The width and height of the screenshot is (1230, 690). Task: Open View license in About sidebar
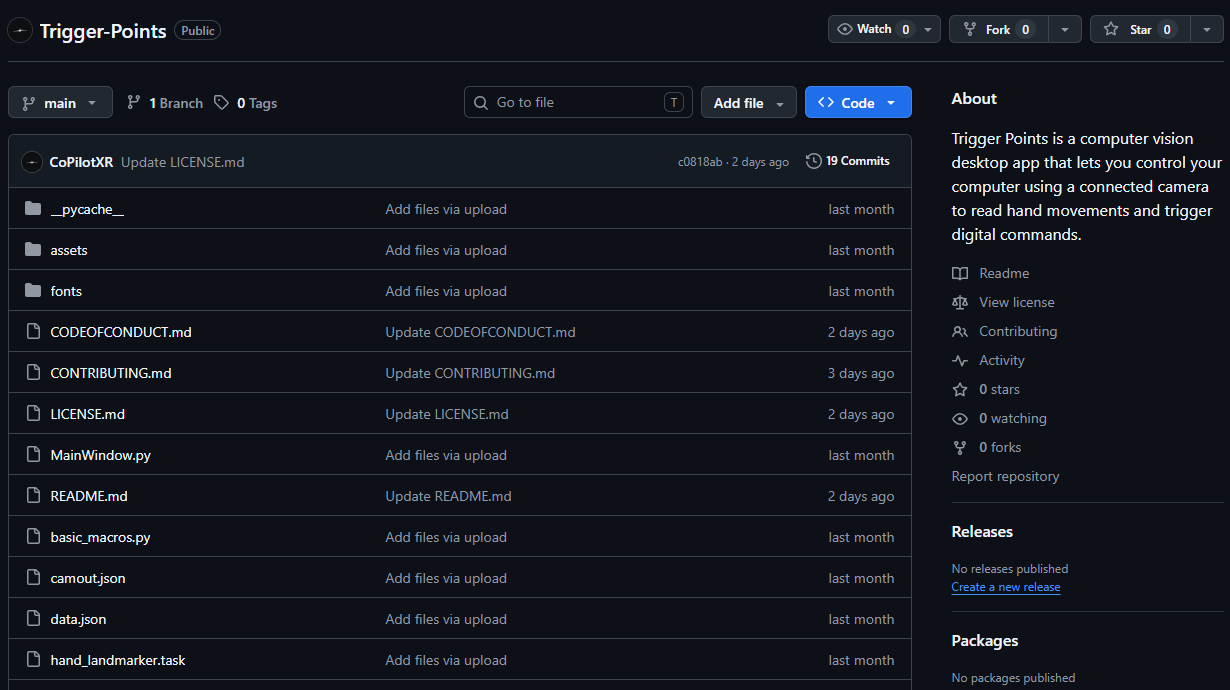(1017, 302)
